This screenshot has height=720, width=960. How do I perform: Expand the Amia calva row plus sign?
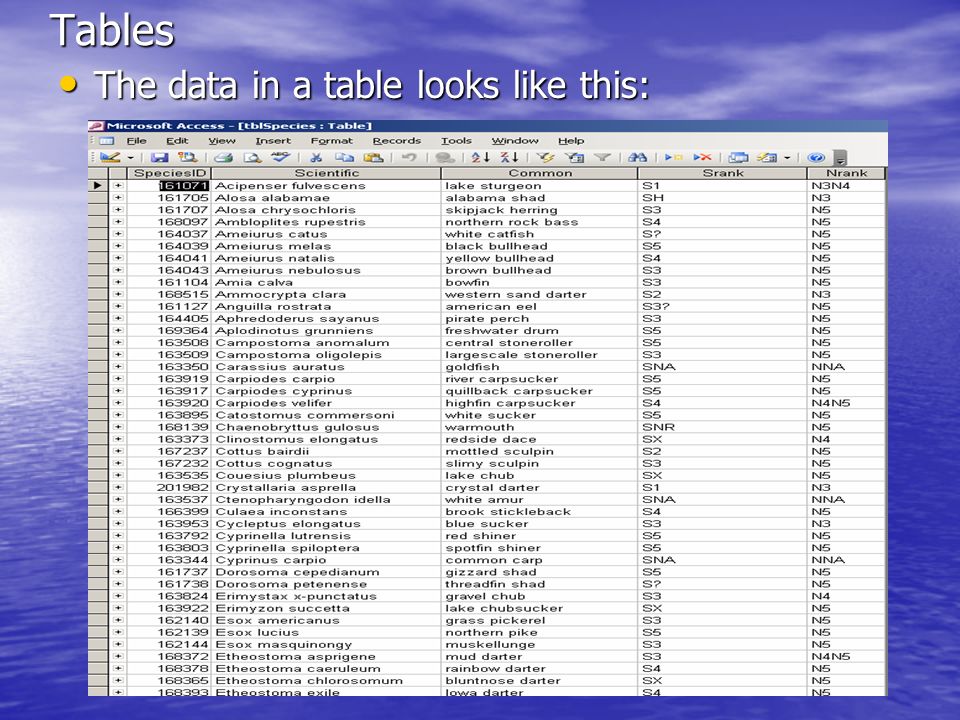(118, 282)
